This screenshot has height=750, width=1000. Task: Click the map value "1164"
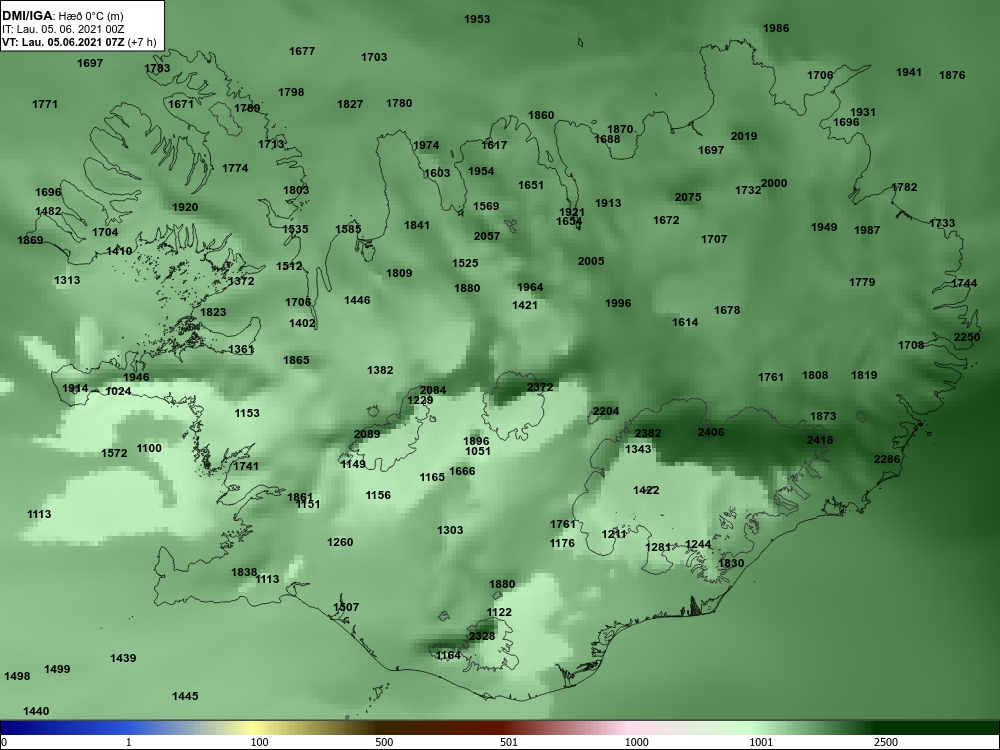[448, 656]
